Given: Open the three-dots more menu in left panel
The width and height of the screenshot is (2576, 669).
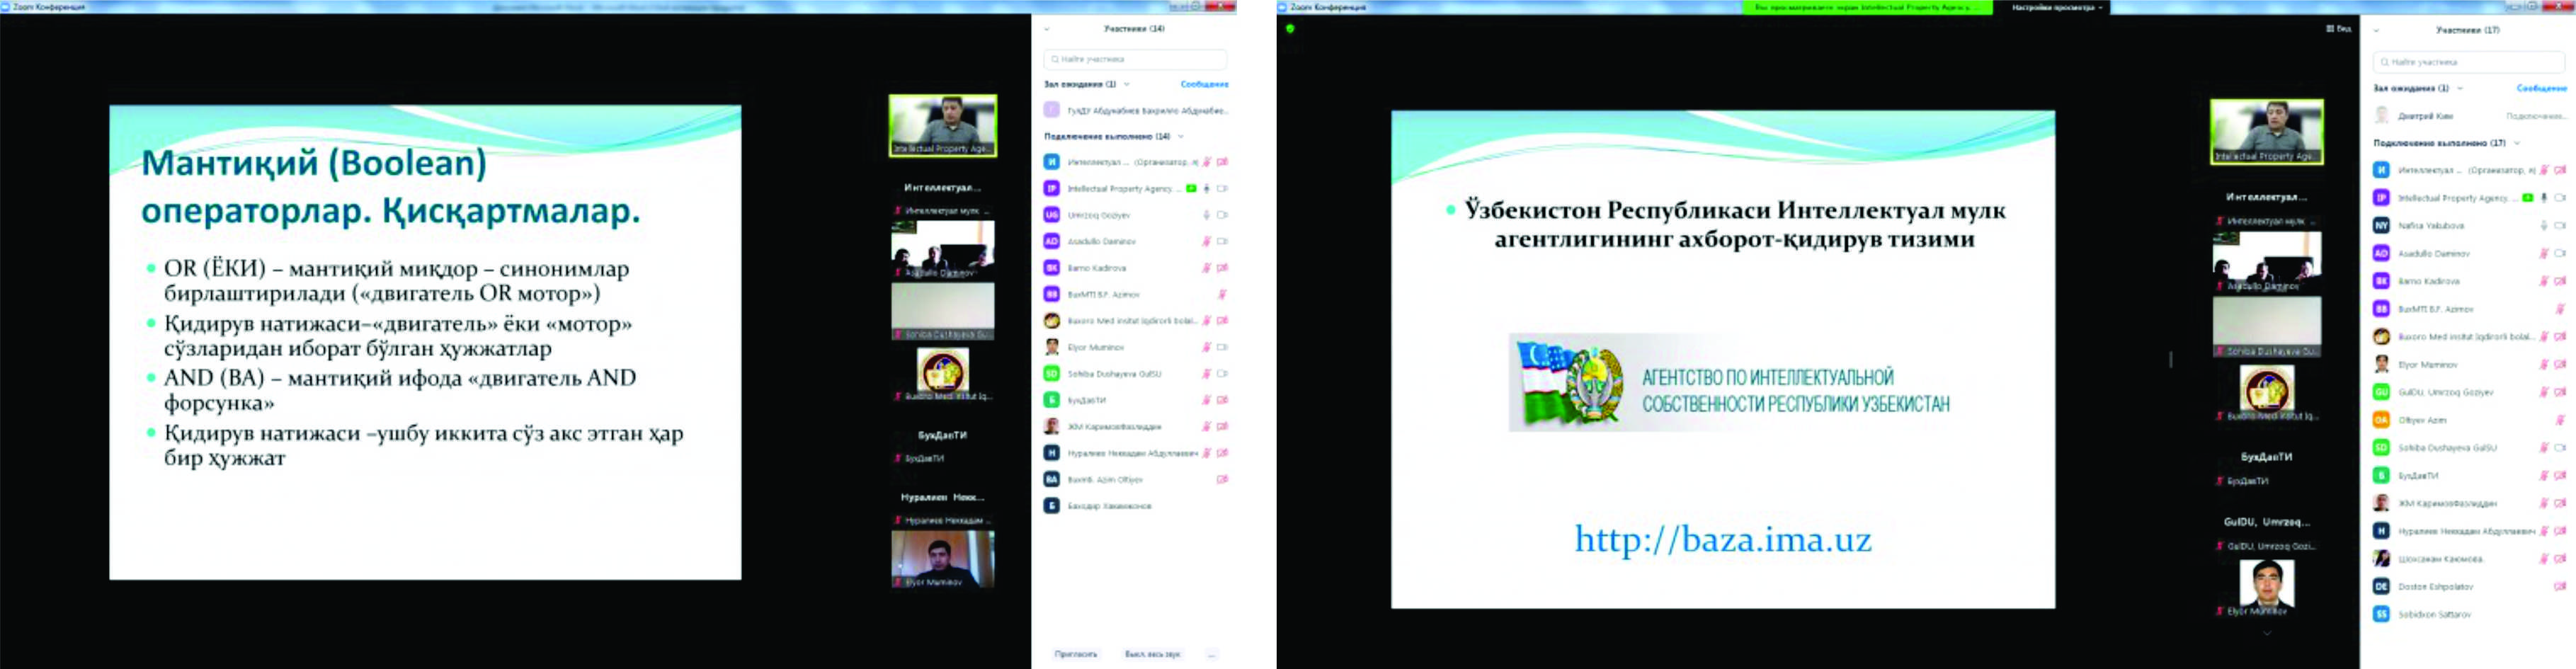Looking at the screenshot, I should (x=1211, y=654).
